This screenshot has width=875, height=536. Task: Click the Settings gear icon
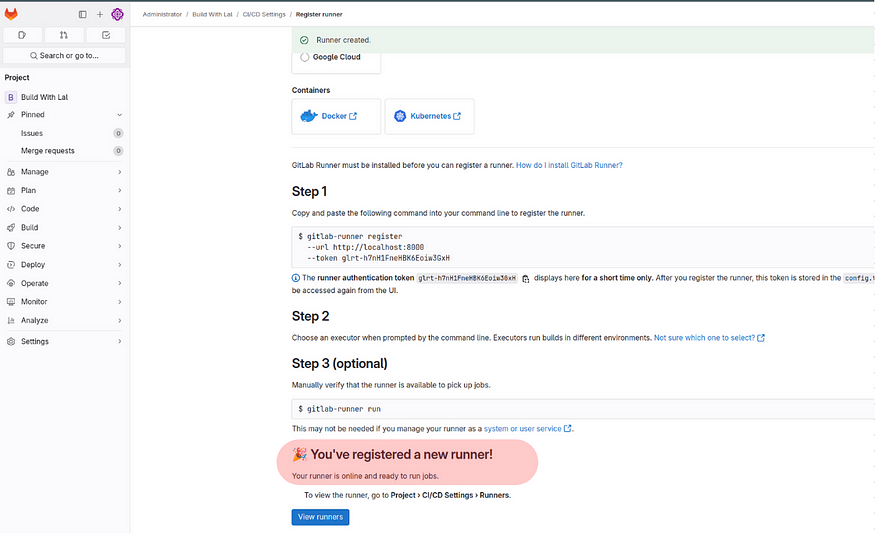tap(11, 341)
